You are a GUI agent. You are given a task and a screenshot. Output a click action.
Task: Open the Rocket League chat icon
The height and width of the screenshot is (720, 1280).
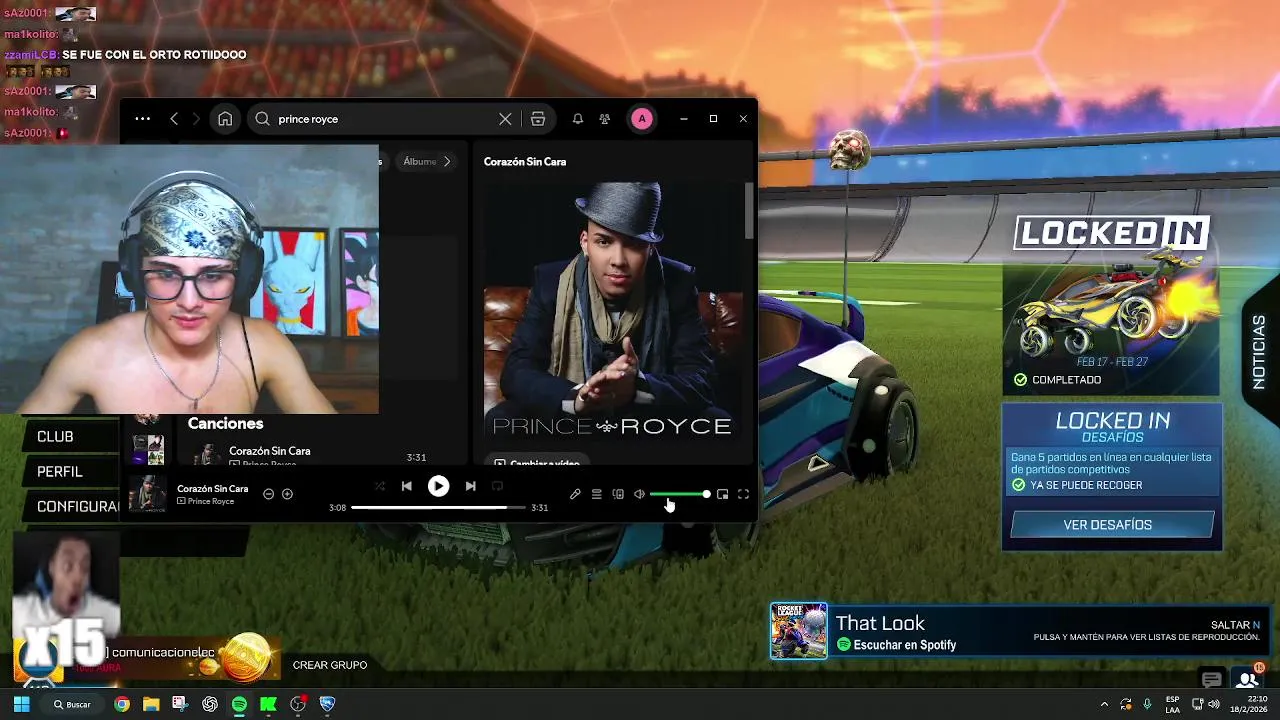coord(1211,680)
